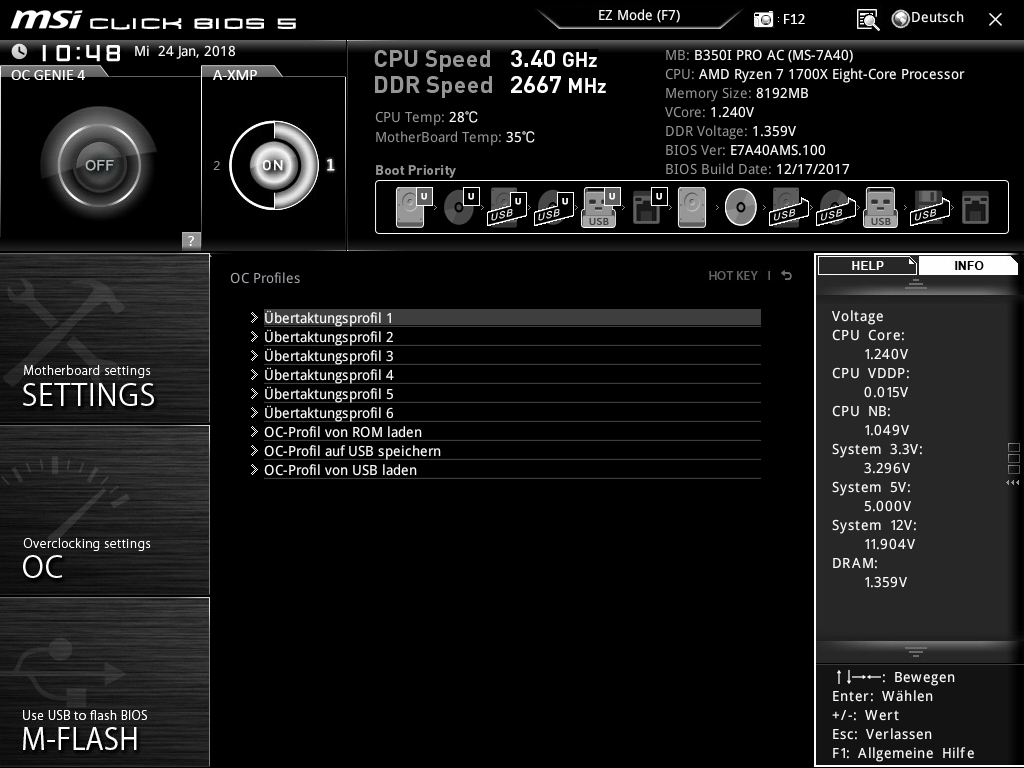Screen dimensions: 1024x768
Task: Open the OC overclocking settings section
Action: click(104, 510)
